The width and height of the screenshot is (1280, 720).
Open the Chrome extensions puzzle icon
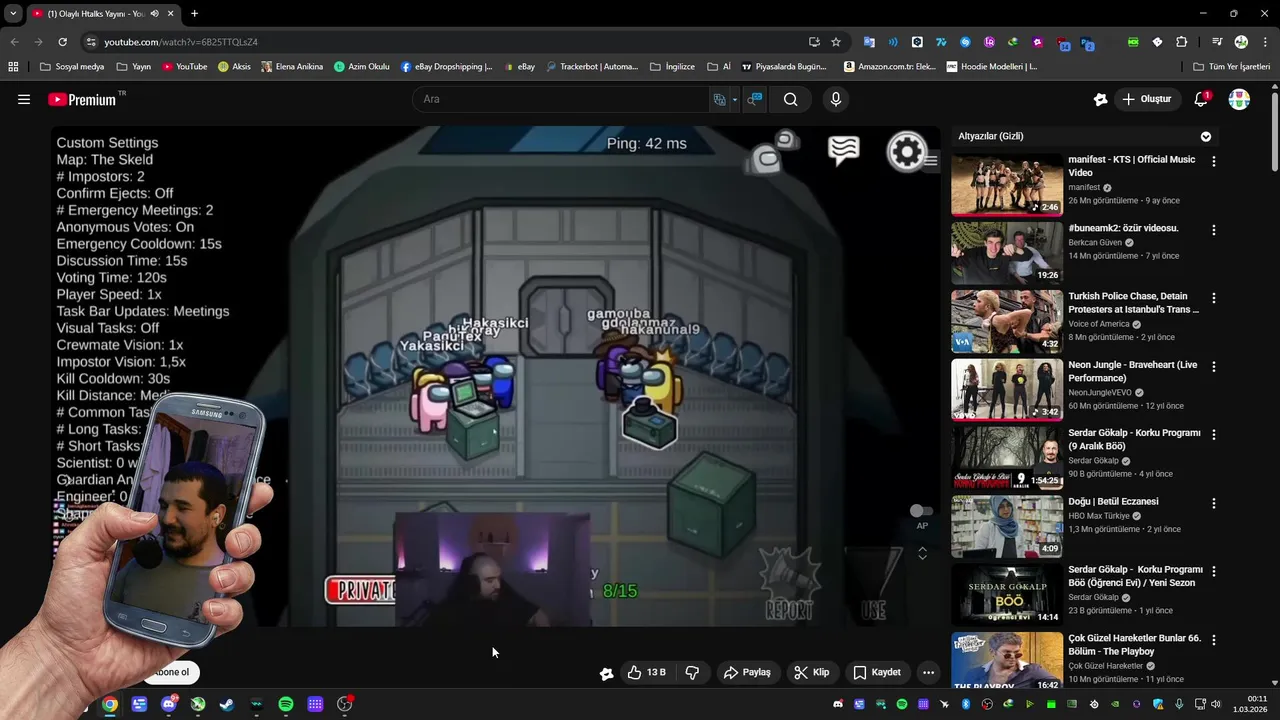coord(1182,42)
